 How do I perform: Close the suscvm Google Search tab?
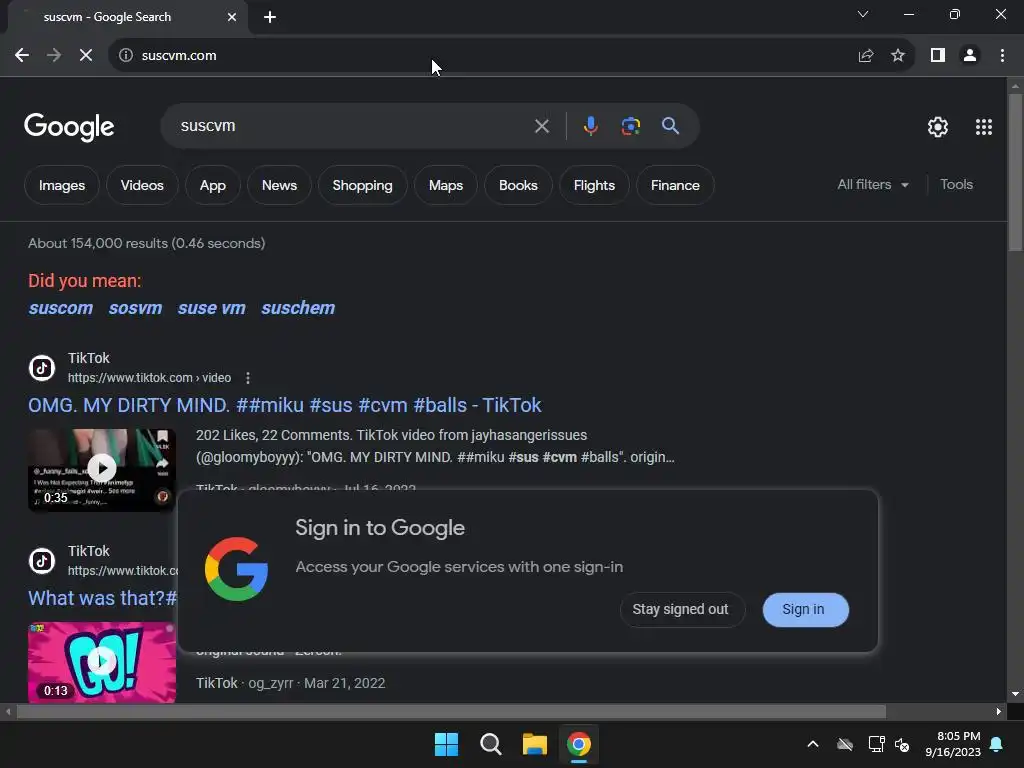click(232, 17)
